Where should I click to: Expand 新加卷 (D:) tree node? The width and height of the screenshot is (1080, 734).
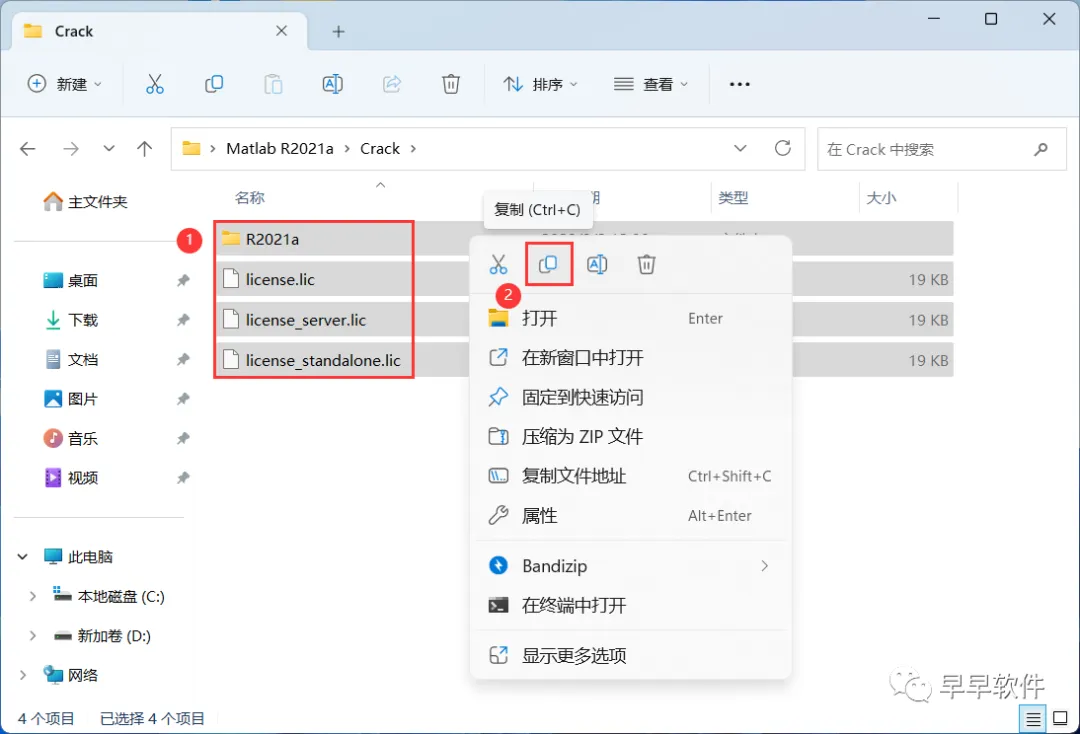coord(32,636)
